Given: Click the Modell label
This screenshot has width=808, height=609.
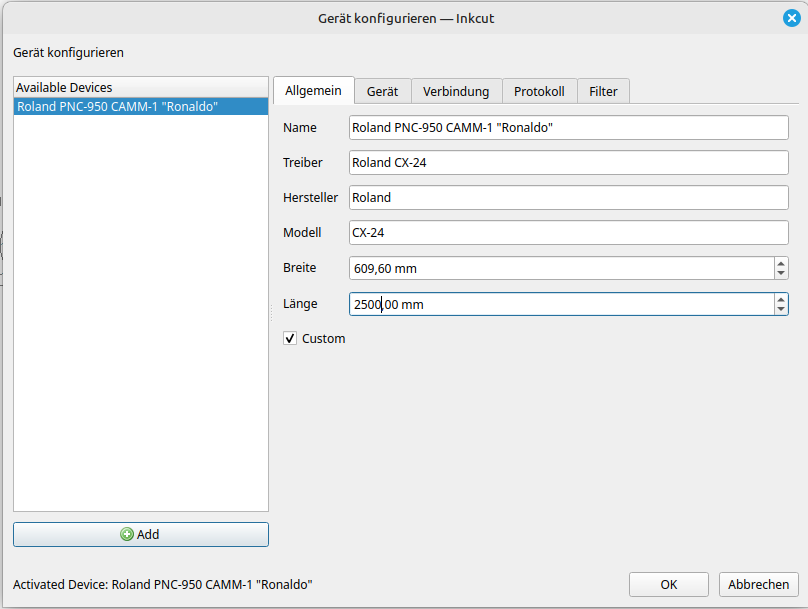Looking at the screenshot, I should [x=302, y=233].
